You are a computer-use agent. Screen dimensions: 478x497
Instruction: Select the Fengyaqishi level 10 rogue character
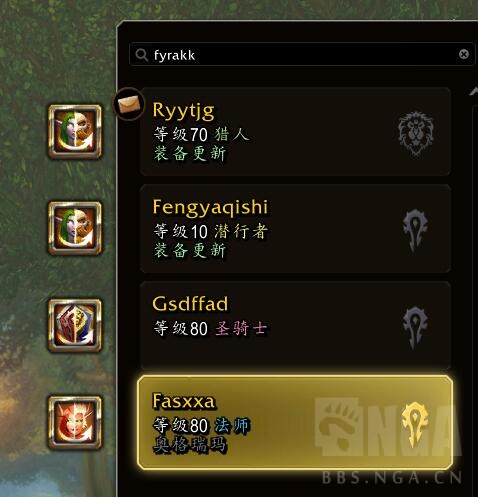pyautogui.click(x=296, y=229)
